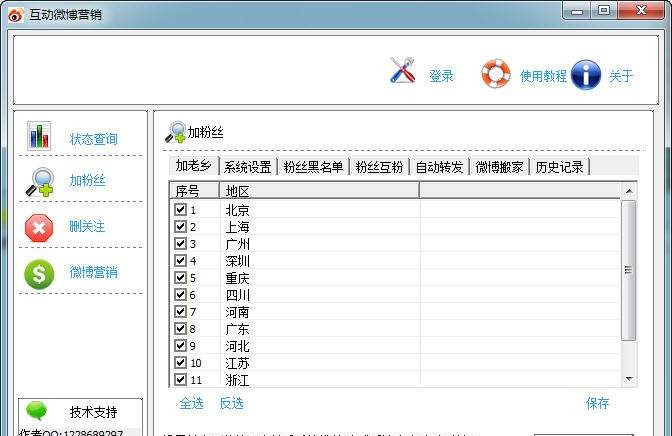Screen dimensions: 672x436
Task: Uncheck row 10 江苏 checkbox
Action: [x=180, y=363]
